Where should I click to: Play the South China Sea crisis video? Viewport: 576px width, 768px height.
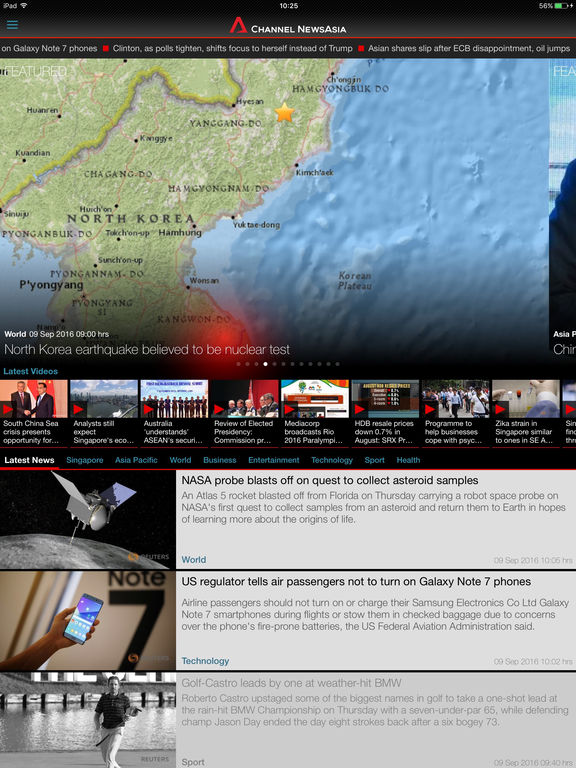(x=34, y=412)
